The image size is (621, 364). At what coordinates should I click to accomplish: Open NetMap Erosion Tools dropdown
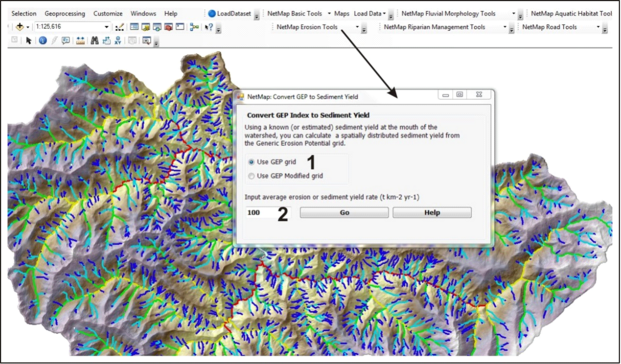(x=357, y=27)
